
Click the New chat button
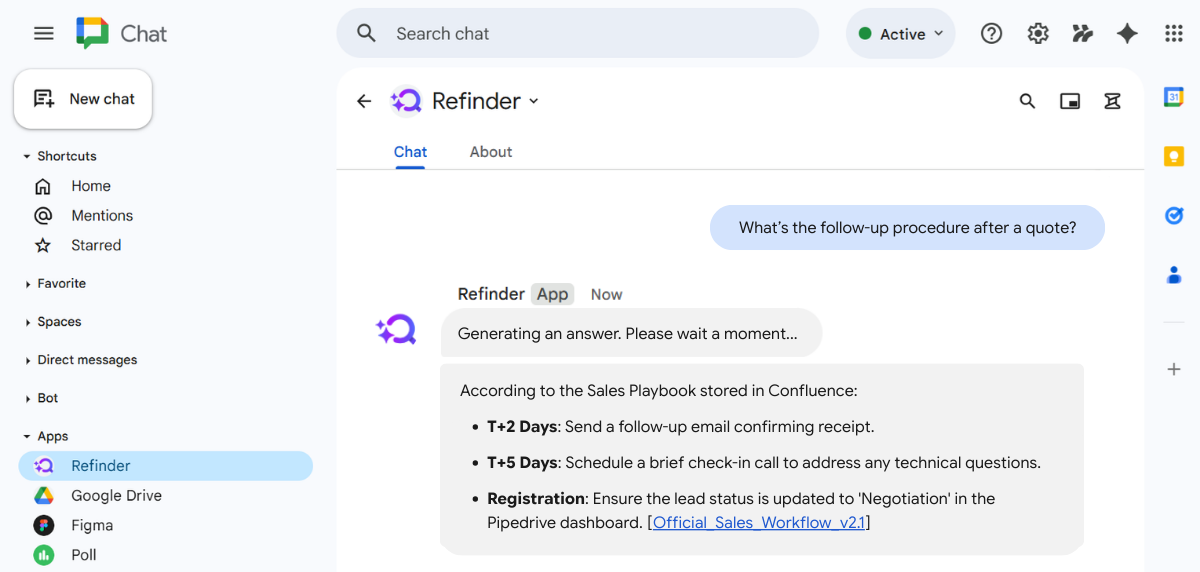(83, 99)
